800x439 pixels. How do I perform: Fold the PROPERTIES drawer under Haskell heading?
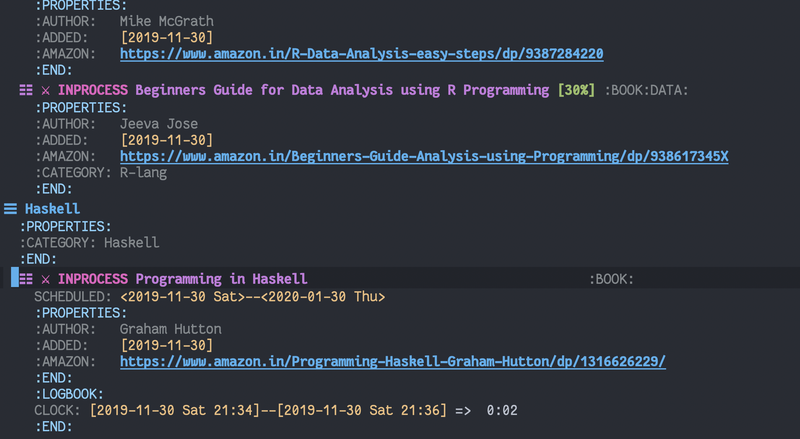(65, 226)
